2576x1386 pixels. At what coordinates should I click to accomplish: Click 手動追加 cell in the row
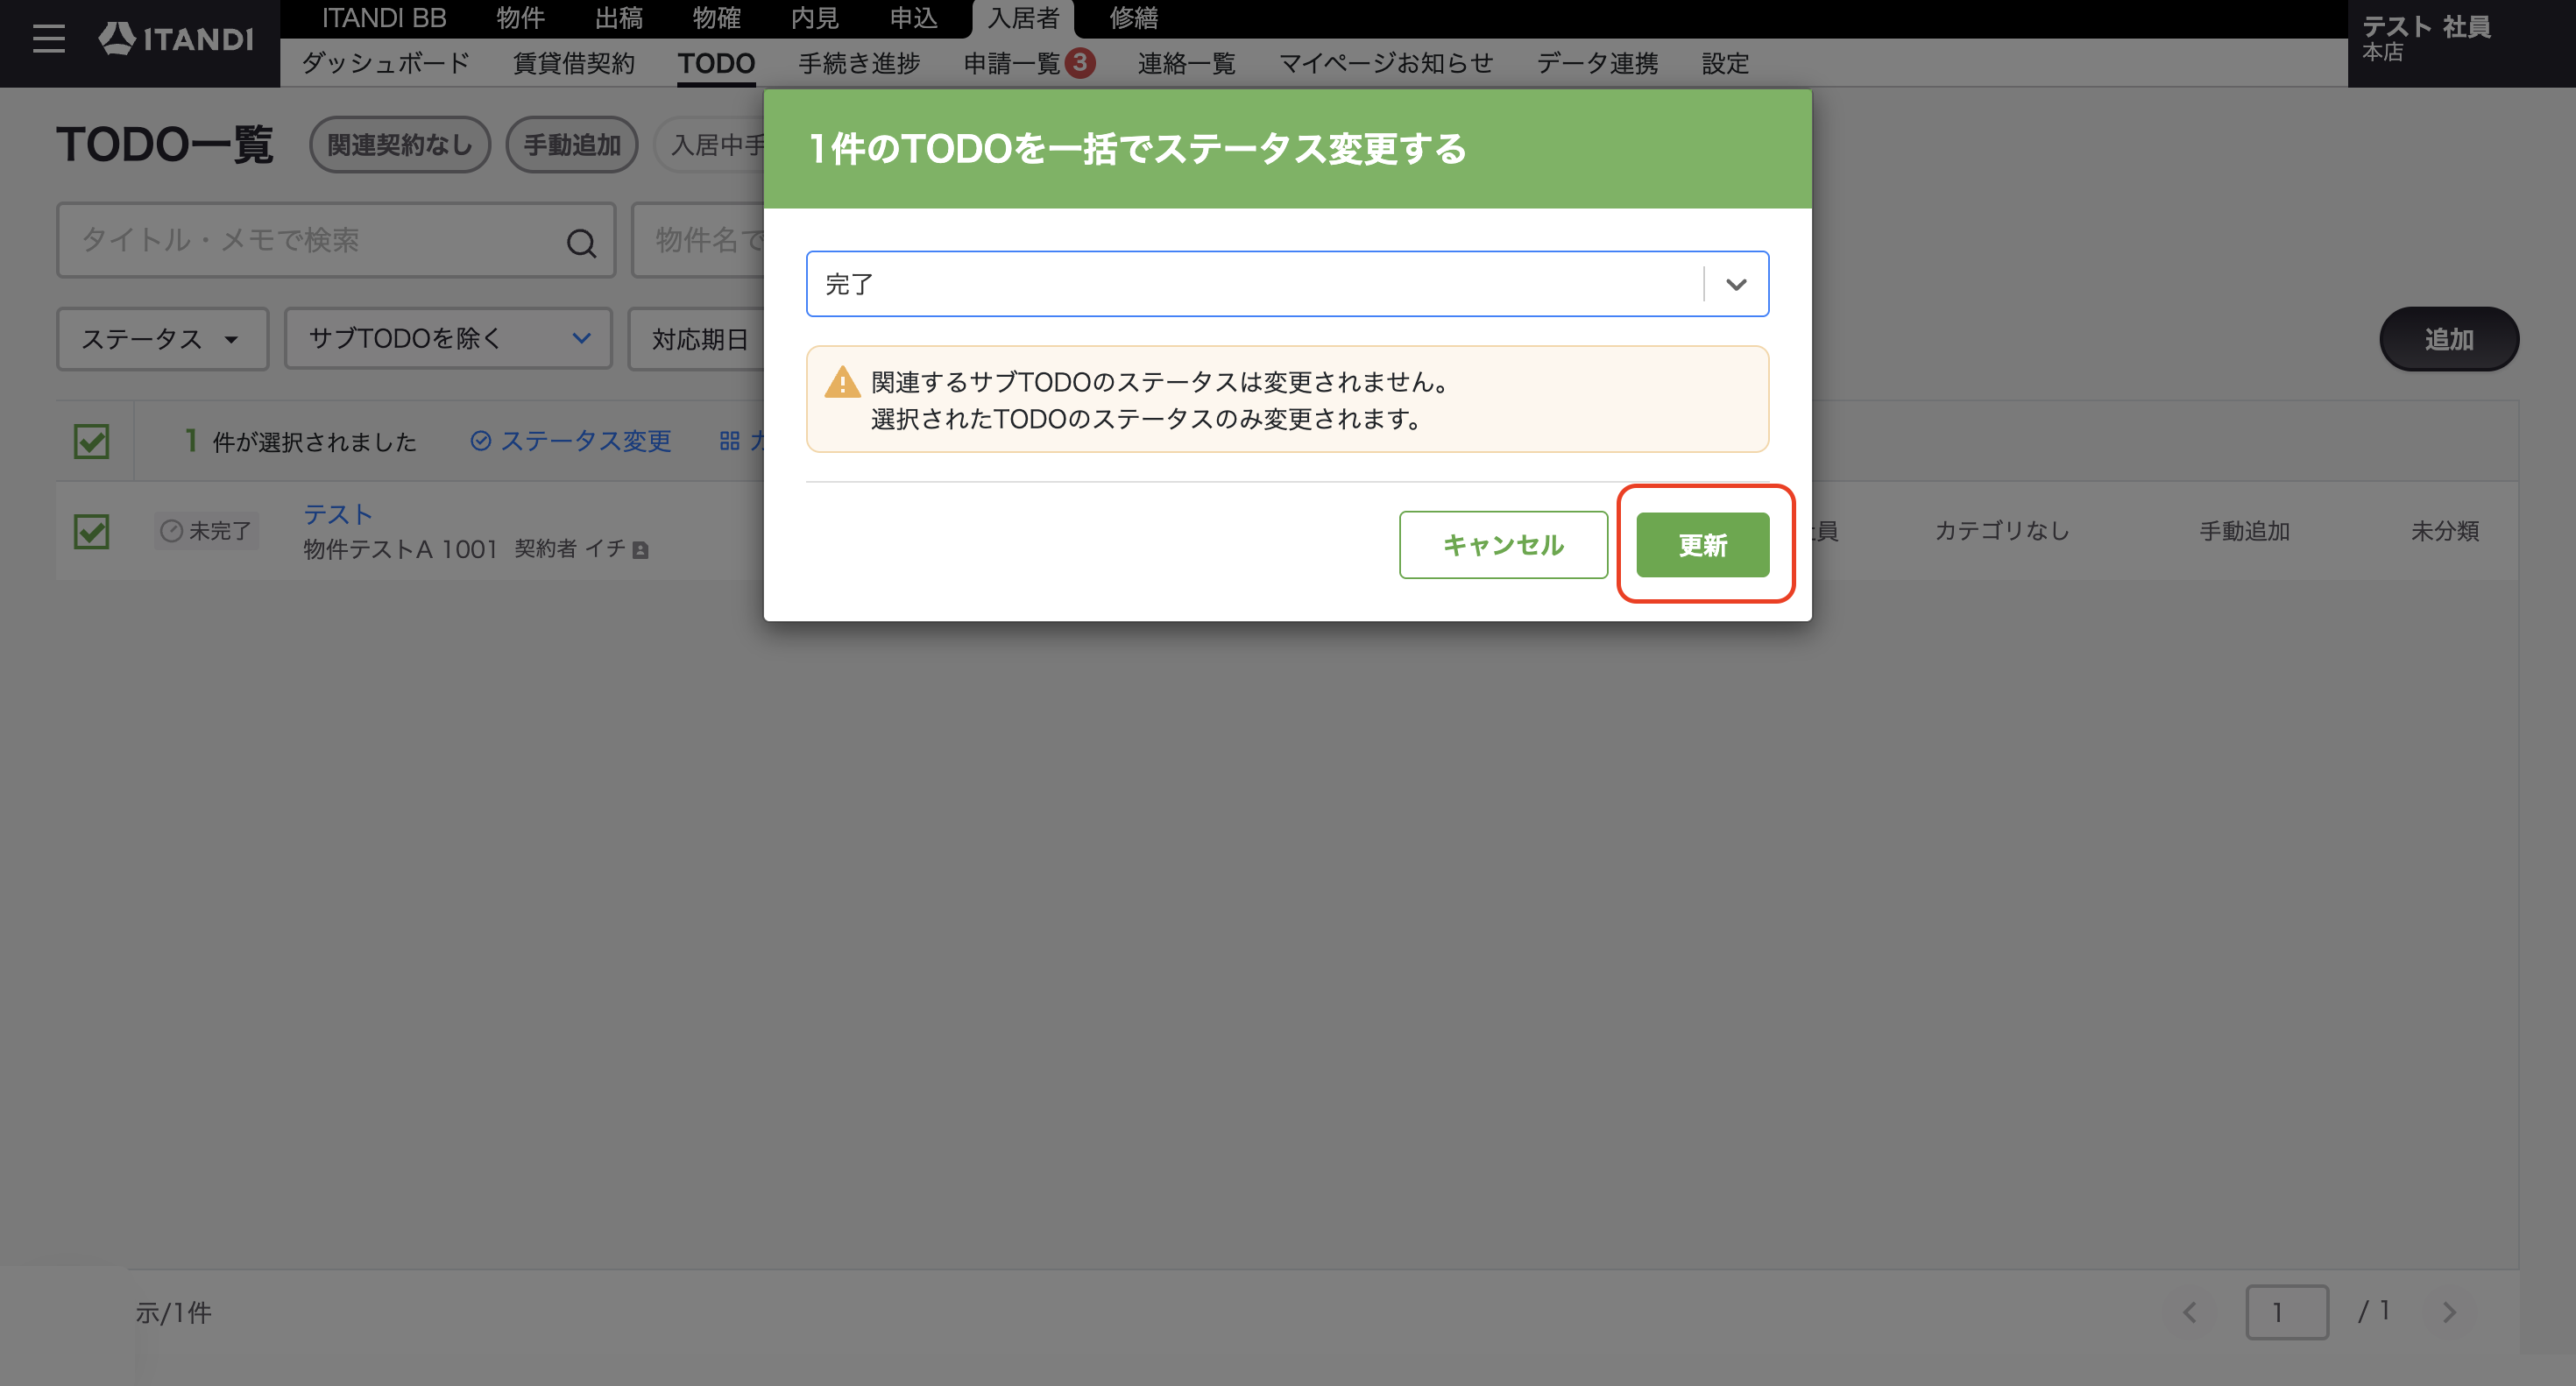2244,531
